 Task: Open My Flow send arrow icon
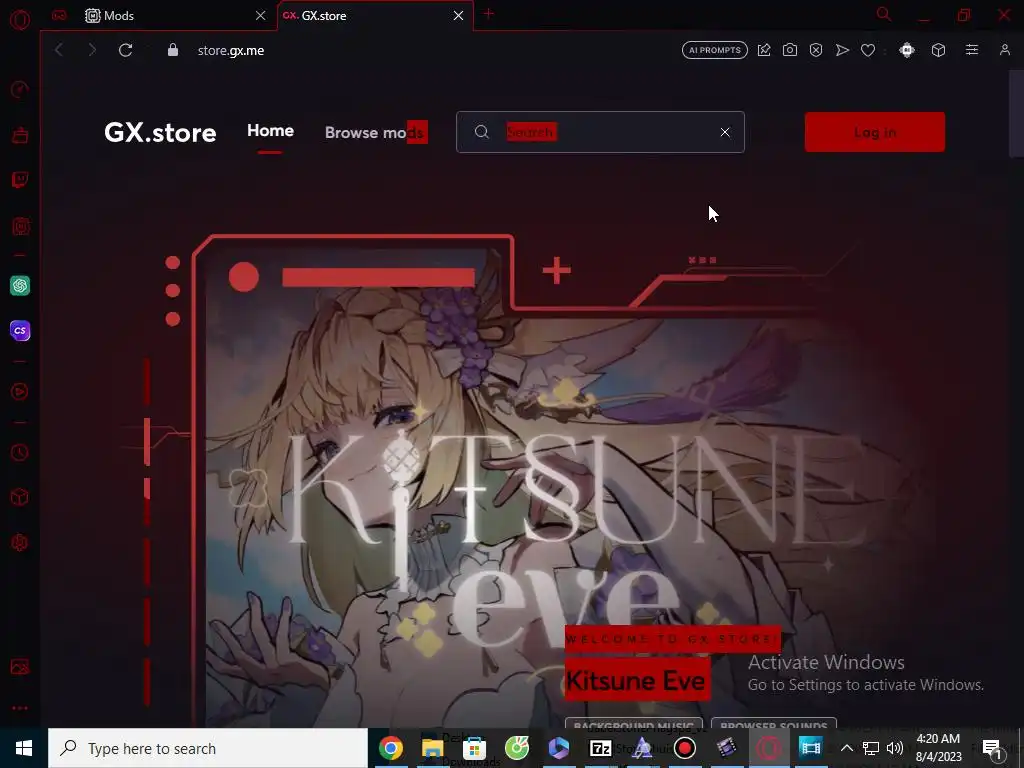(842, 50)
